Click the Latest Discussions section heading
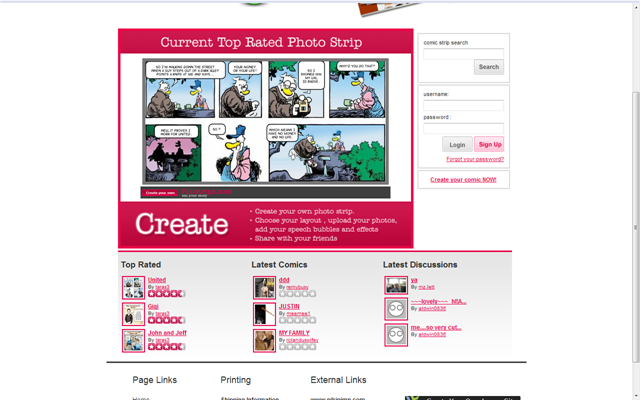 (x=420, y=264)
